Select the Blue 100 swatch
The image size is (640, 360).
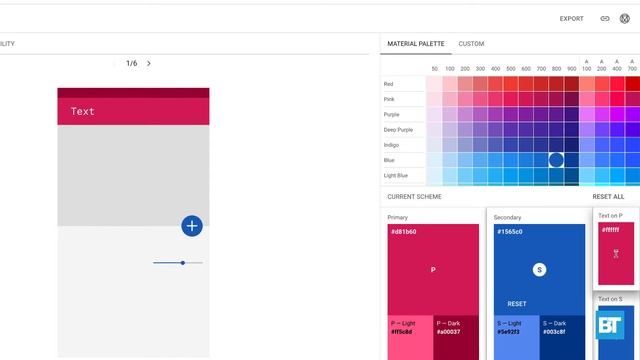click(449, 160)
